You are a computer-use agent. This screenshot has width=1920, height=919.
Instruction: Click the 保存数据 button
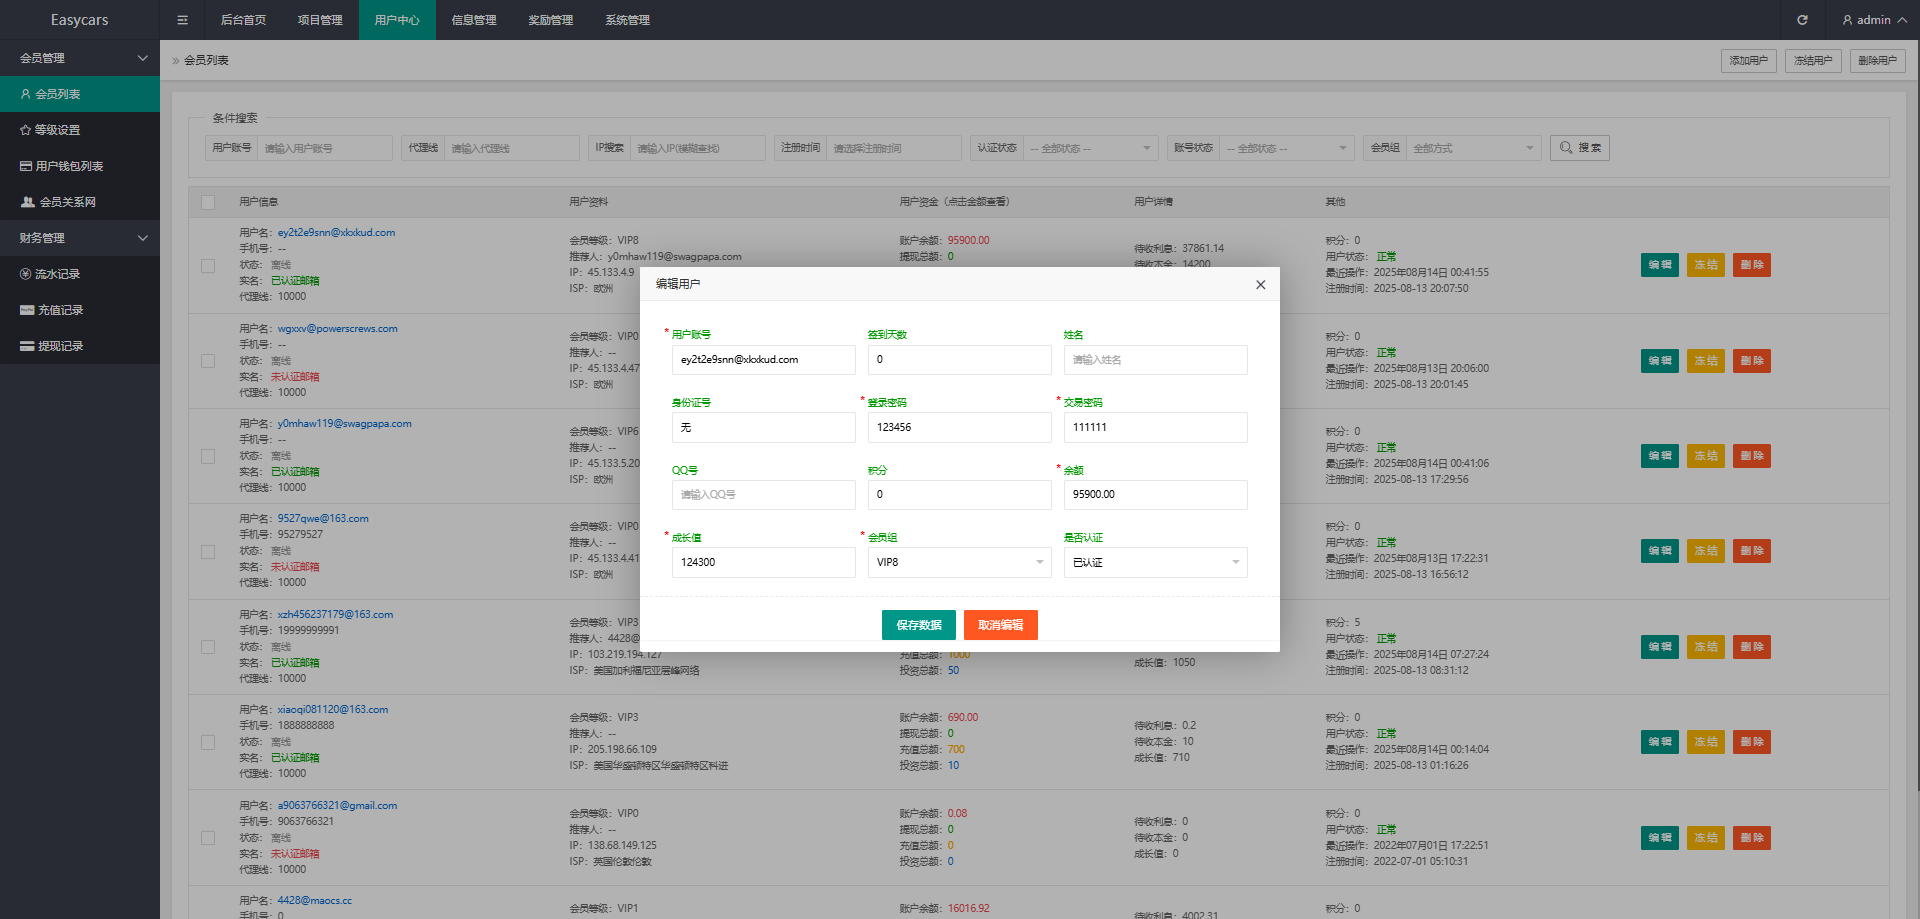point(918,625)
